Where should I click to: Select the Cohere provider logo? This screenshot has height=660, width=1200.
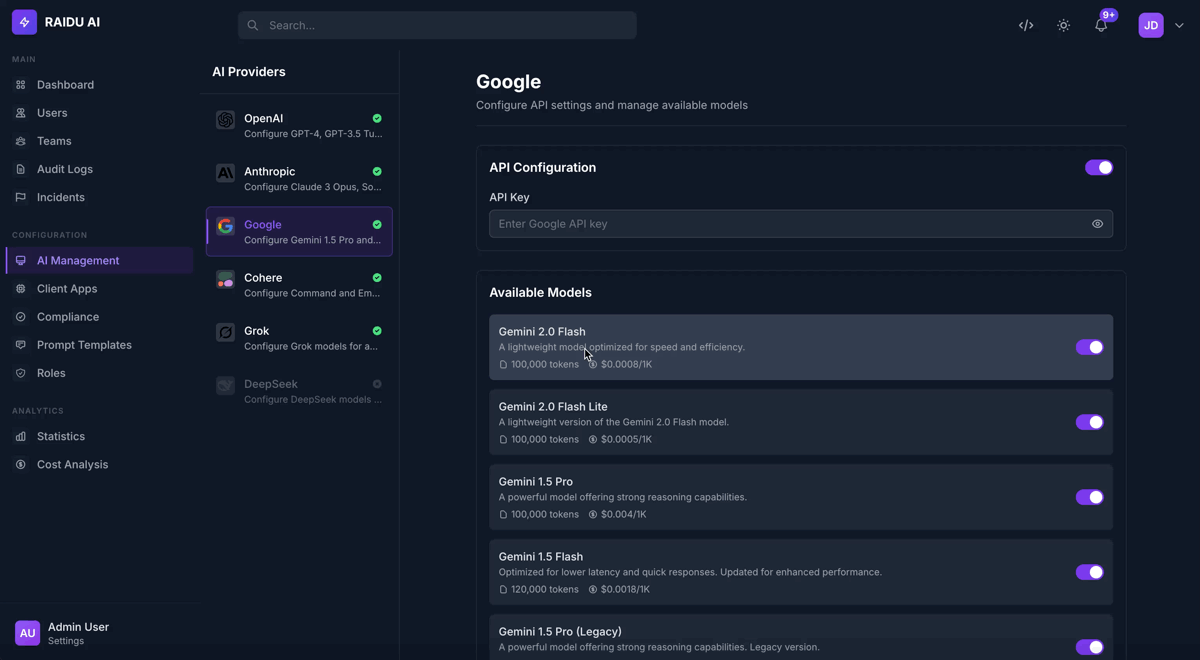click(226, 279)
